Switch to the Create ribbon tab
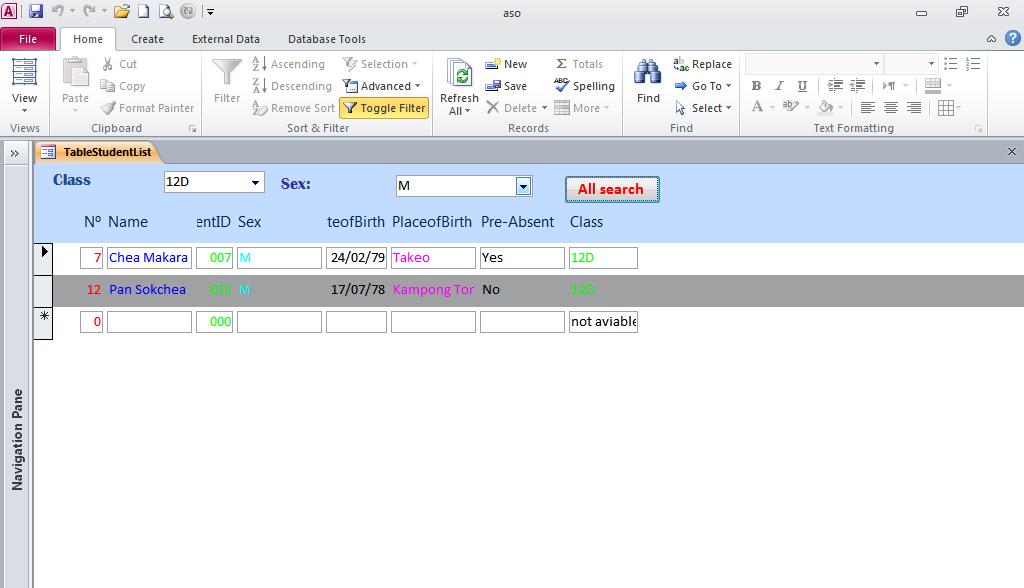The width and height of the screenshot is (1024, 588). pos(148,39)
